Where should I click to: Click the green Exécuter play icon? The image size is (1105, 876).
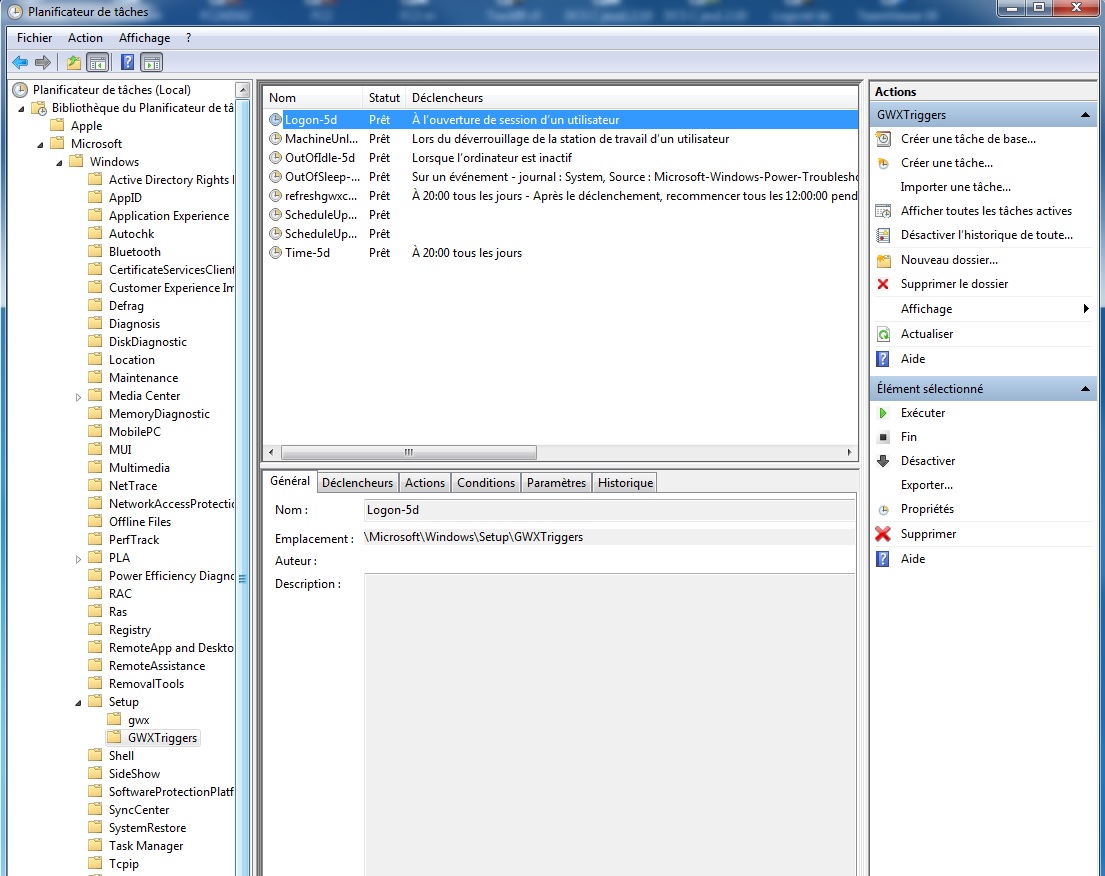pyautogui.click(x=883, y=413)
